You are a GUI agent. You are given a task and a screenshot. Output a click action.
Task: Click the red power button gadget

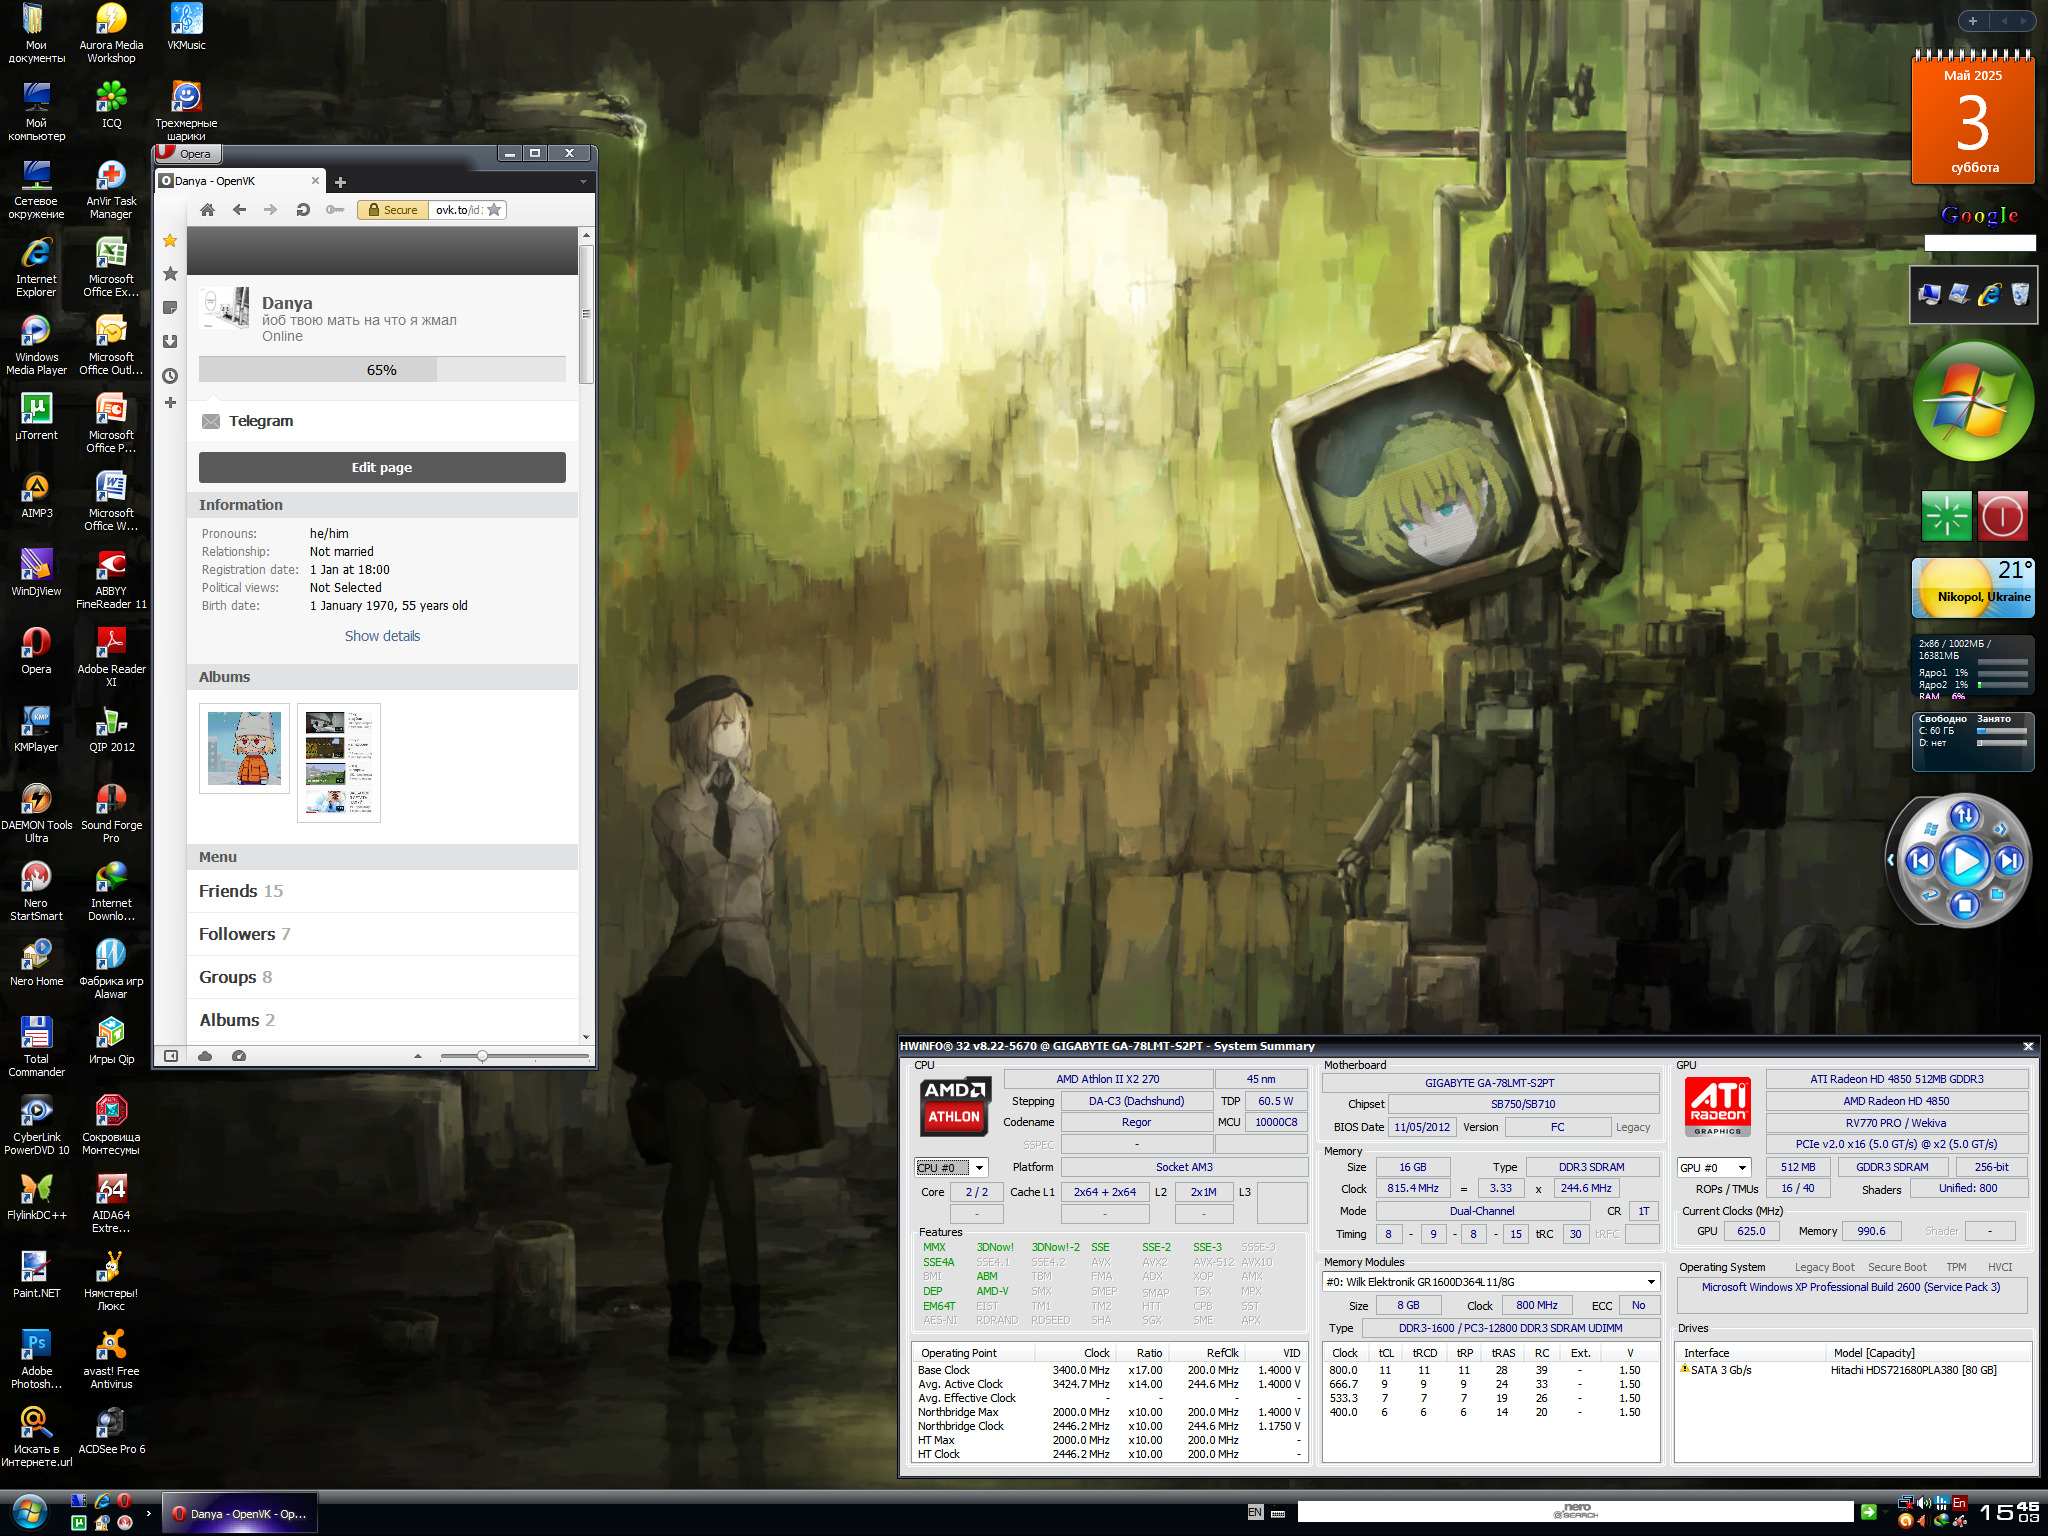[x=2002, y=517]
